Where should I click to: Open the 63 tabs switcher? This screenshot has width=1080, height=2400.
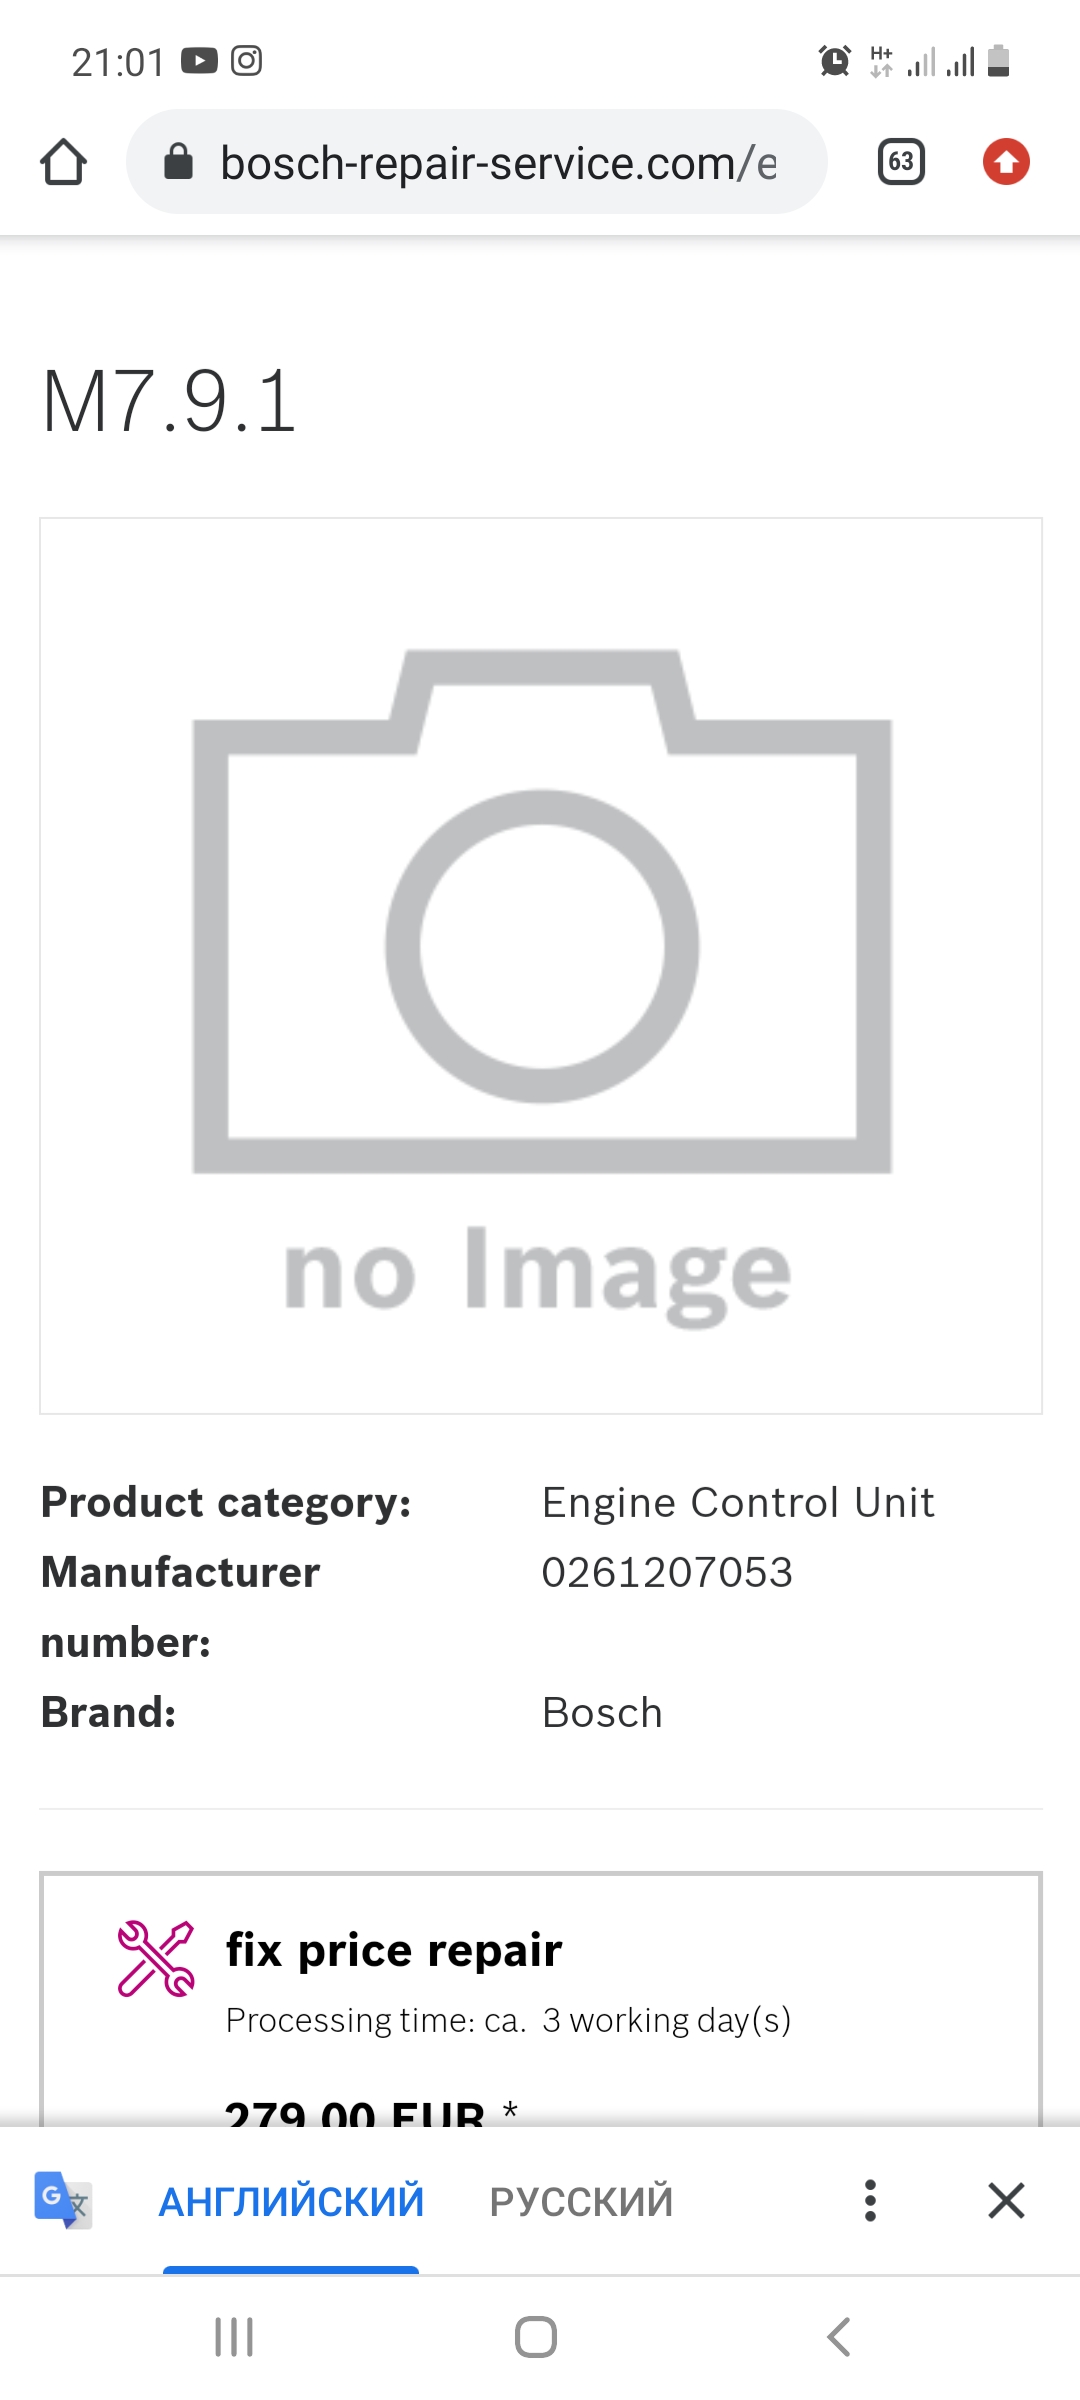[901, 162]
